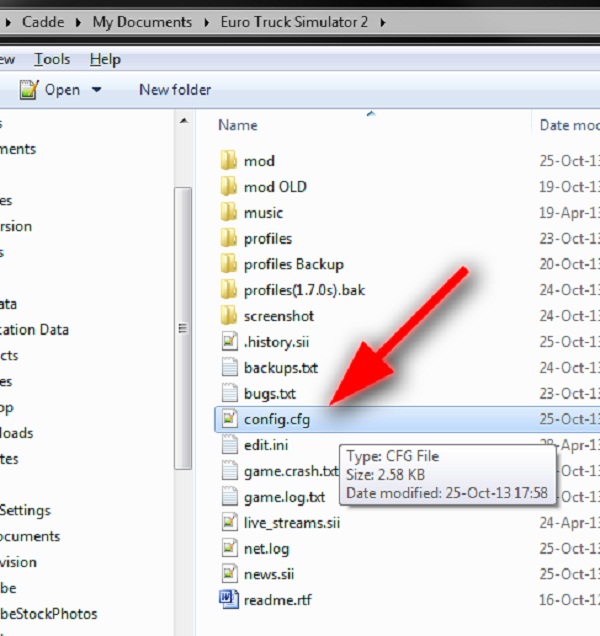
Task: Select the file name config.cfg
Action: 277,419
